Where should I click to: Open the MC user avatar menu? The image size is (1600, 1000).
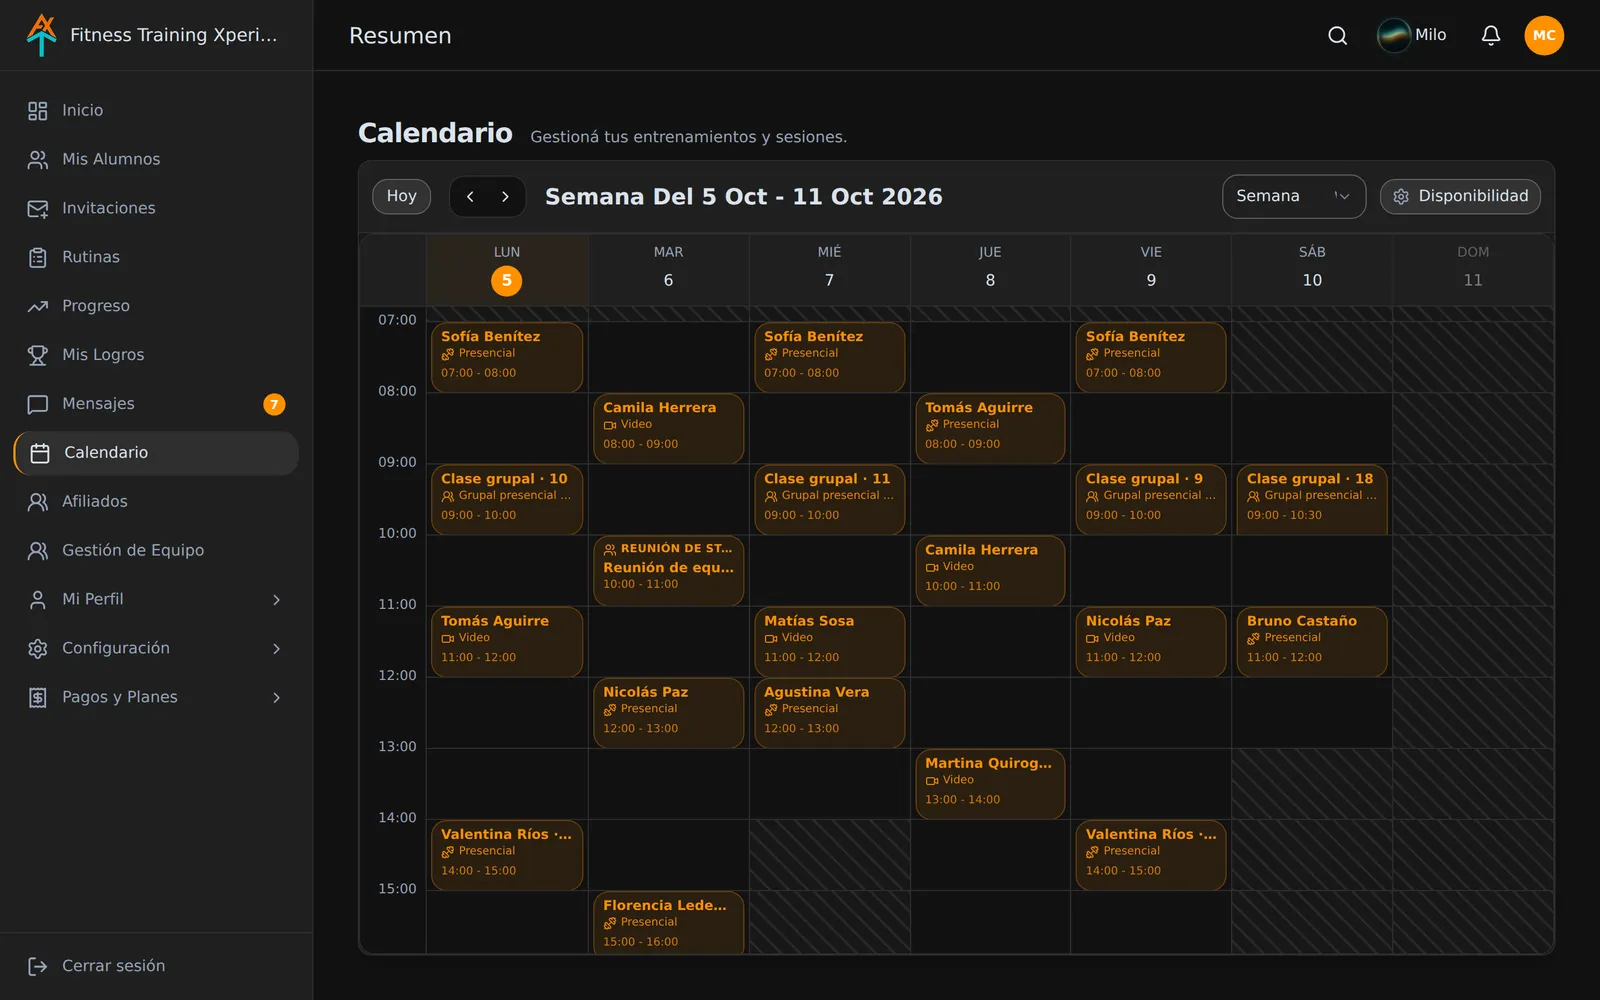[x=1544, y=36]
